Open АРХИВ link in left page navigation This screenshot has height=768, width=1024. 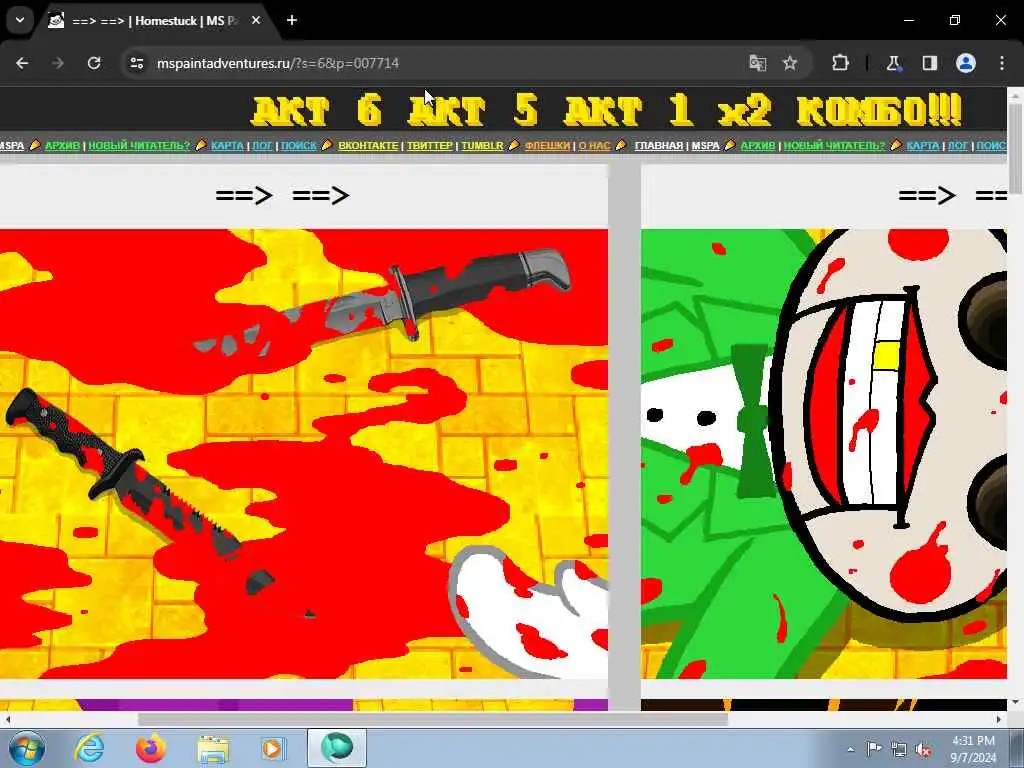[62, 146]
